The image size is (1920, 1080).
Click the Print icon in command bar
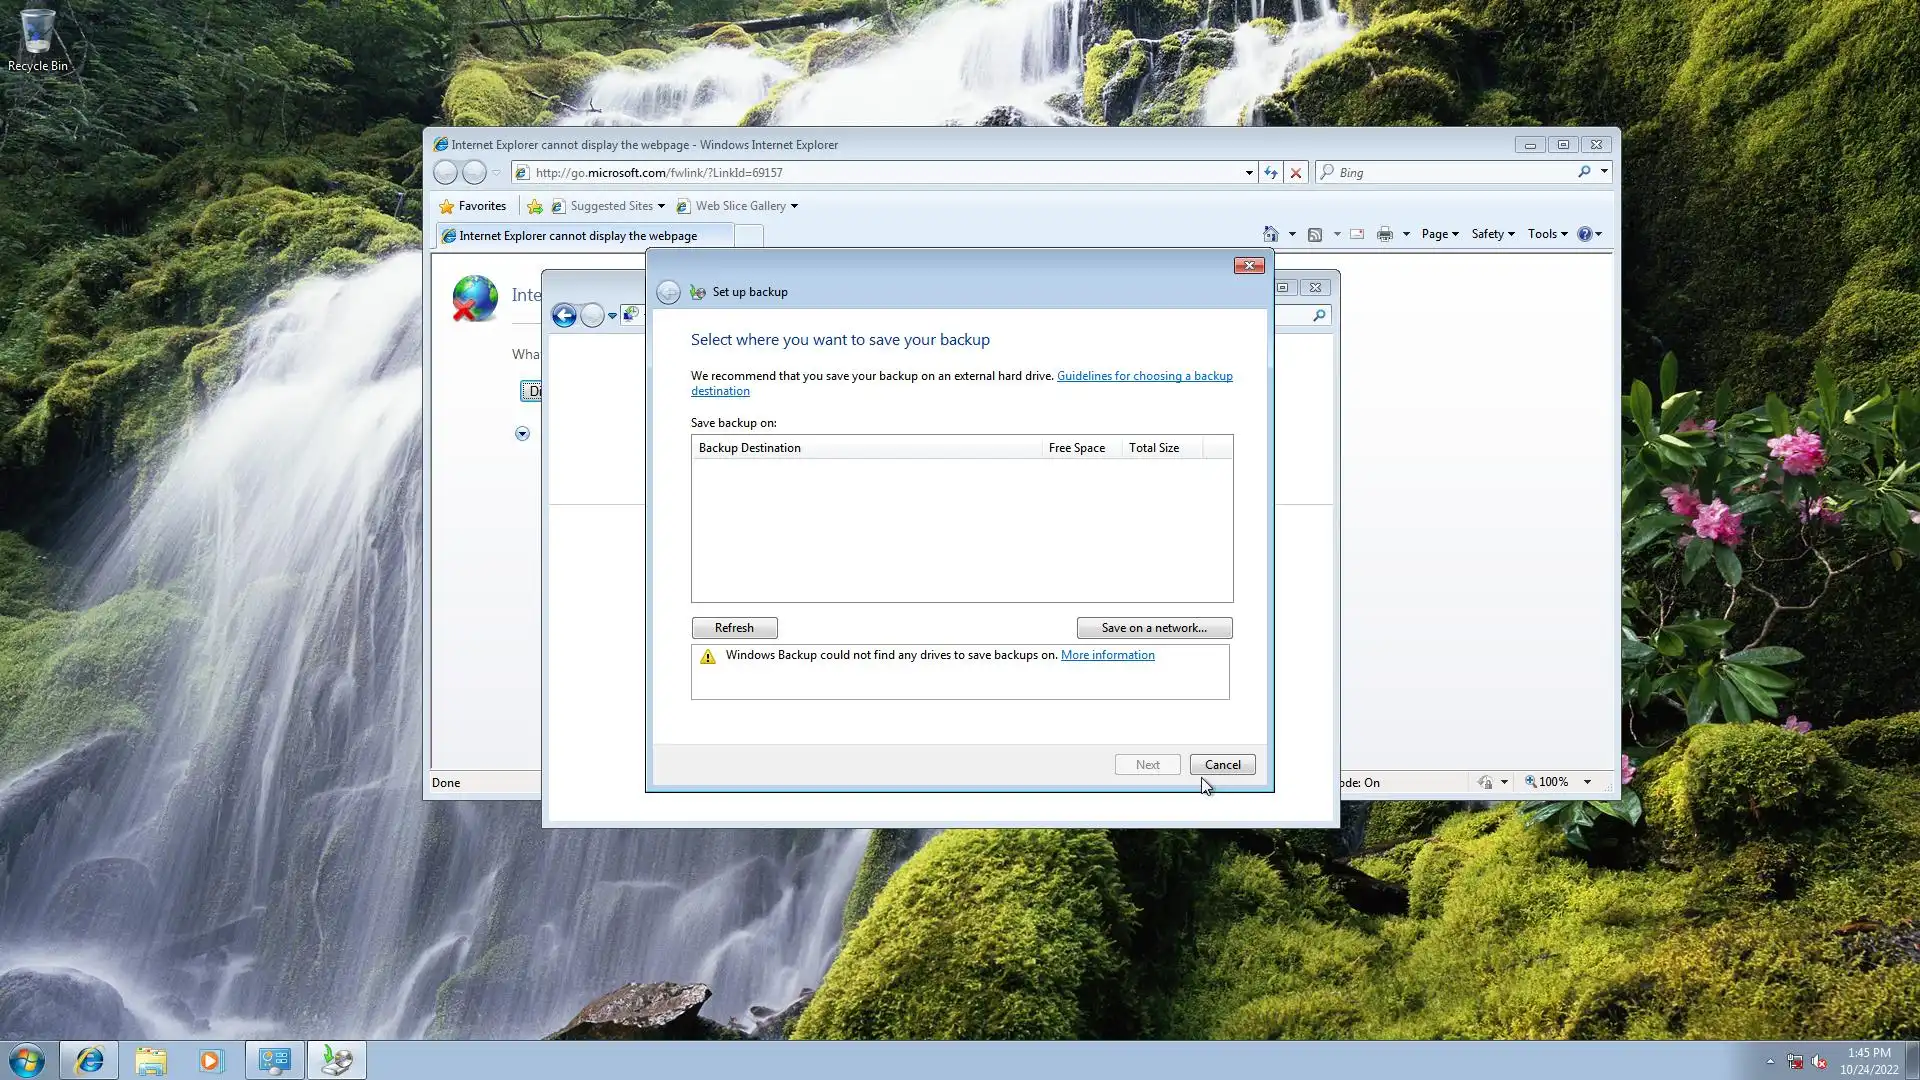[1384, 234]
